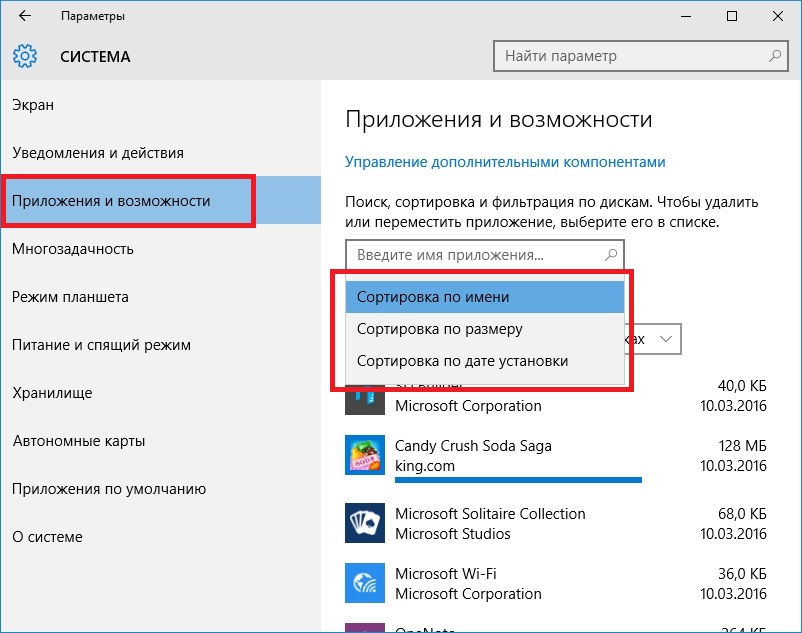Select the Microsoft Wi-Fi app icon

[x=365, y=583]
